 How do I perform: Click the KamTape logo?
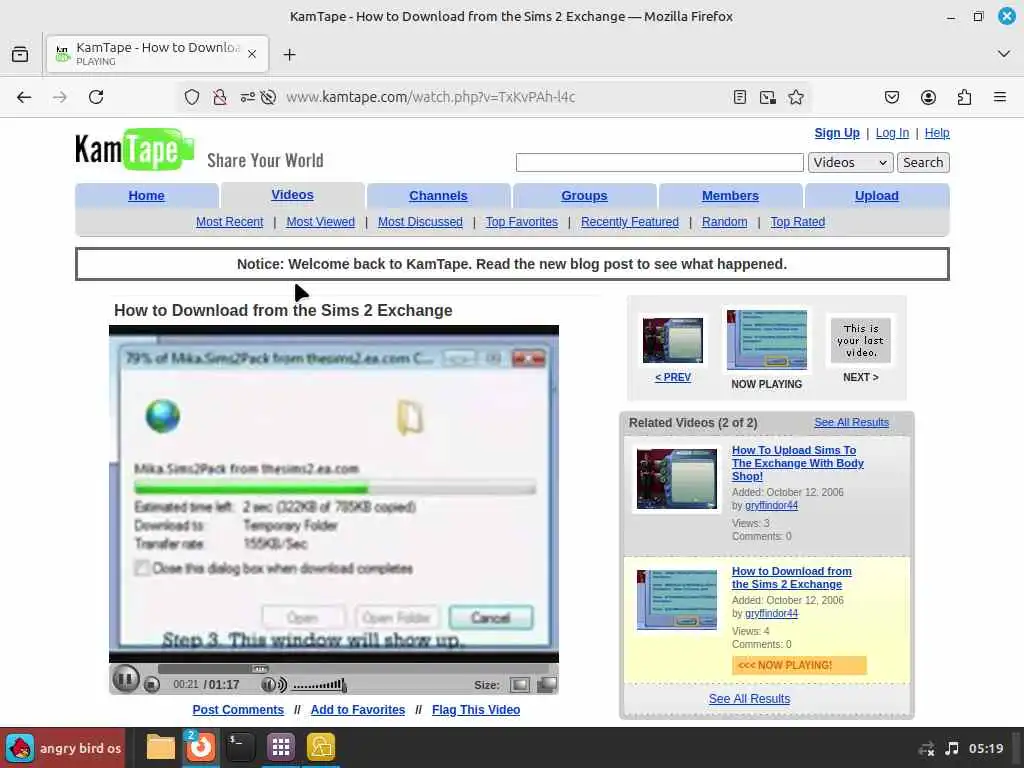135,150
